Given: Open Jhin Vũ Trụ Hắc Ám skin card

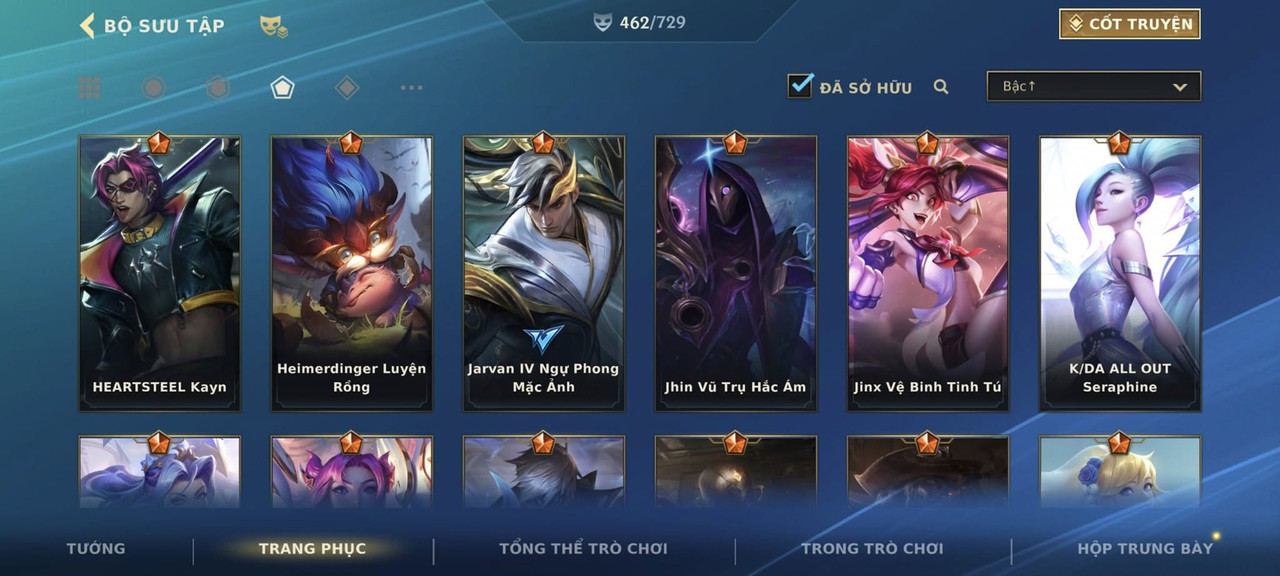Looking at the screenshot, I should [x=736, y=273].
